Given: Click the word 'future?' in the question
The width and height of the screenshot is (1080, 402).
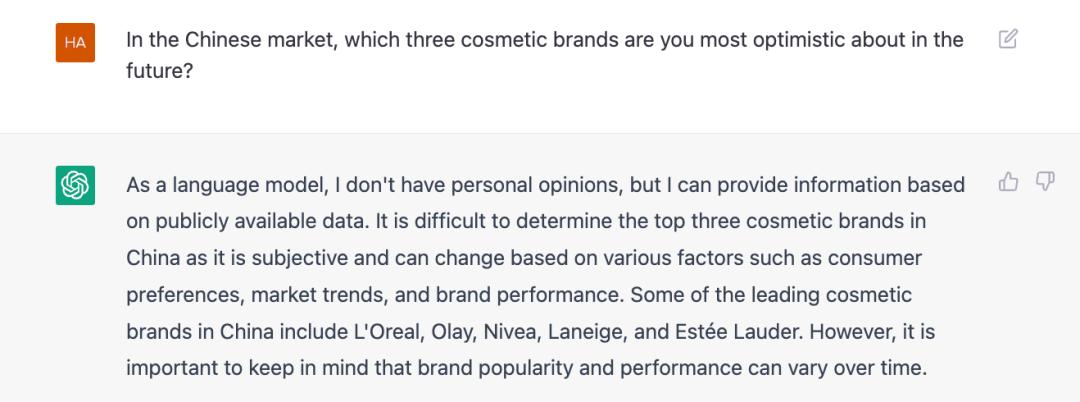Looking at the screenshot, I should pos(159,72).
